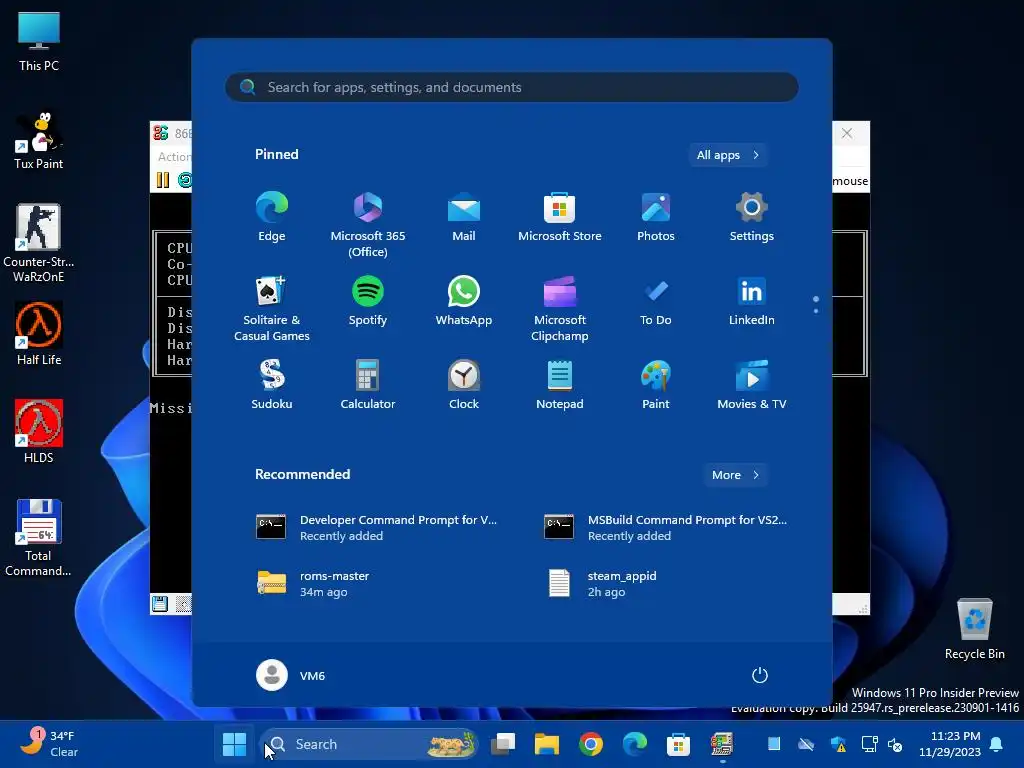Select Total Commander desktop shortcut

(x=39, y=538)
